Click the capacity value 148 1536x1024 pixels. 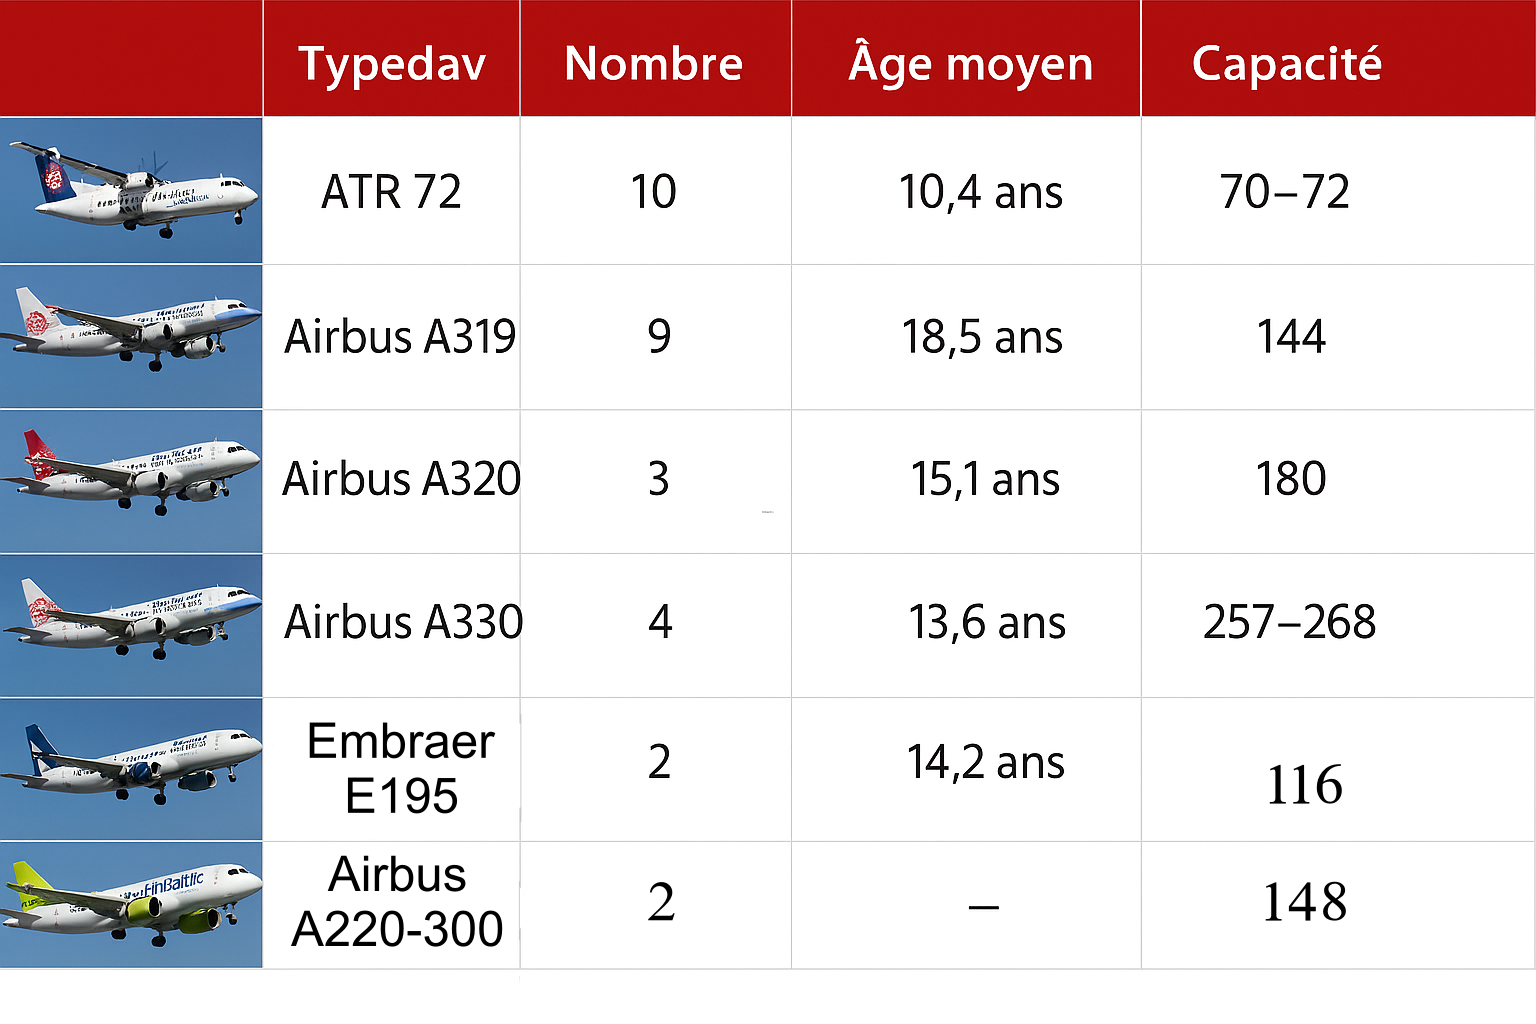pos(1304,902)
